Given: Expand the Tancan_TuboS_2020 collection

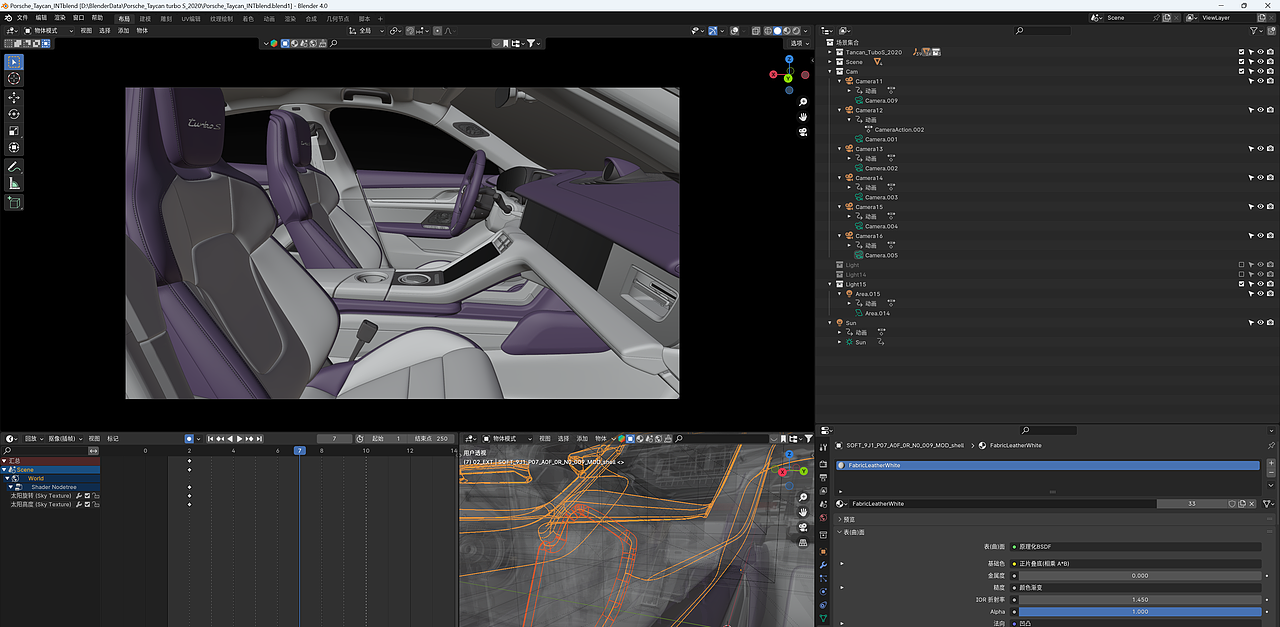Looking at the screenshot, I should 829,52.
